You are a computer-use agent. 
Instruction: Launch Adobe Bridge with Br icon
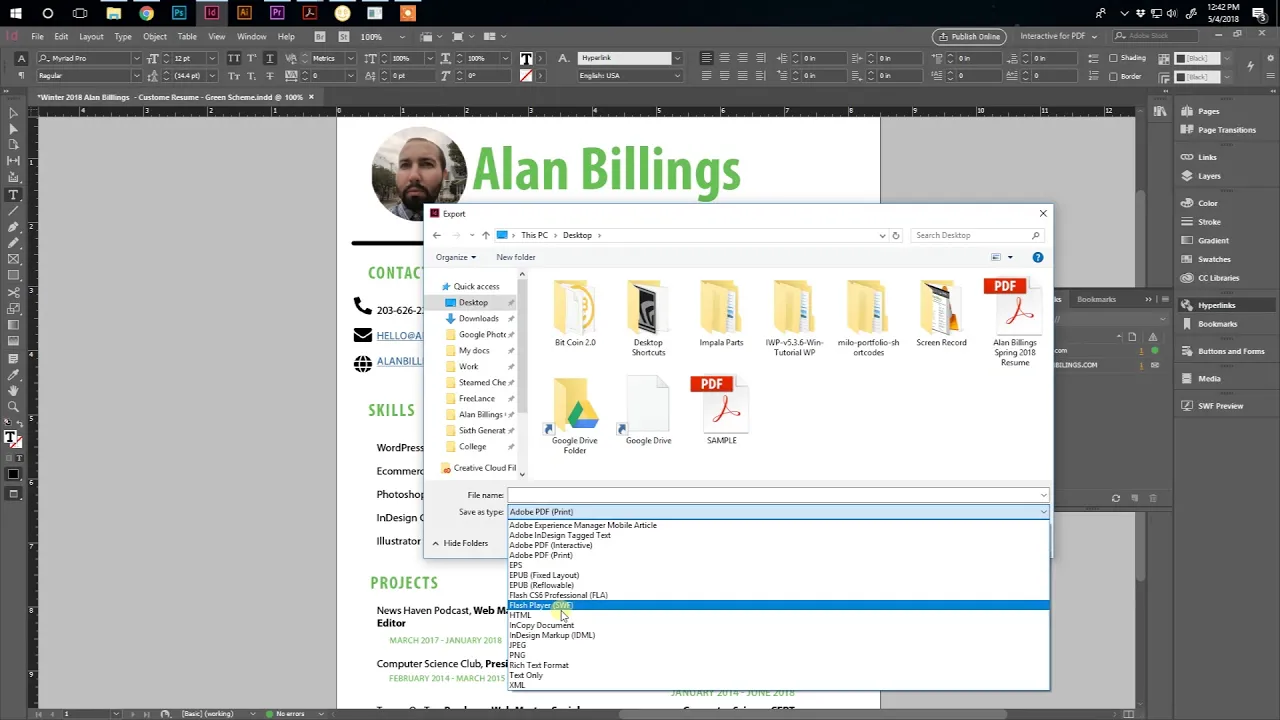click(x=320, y=37)
